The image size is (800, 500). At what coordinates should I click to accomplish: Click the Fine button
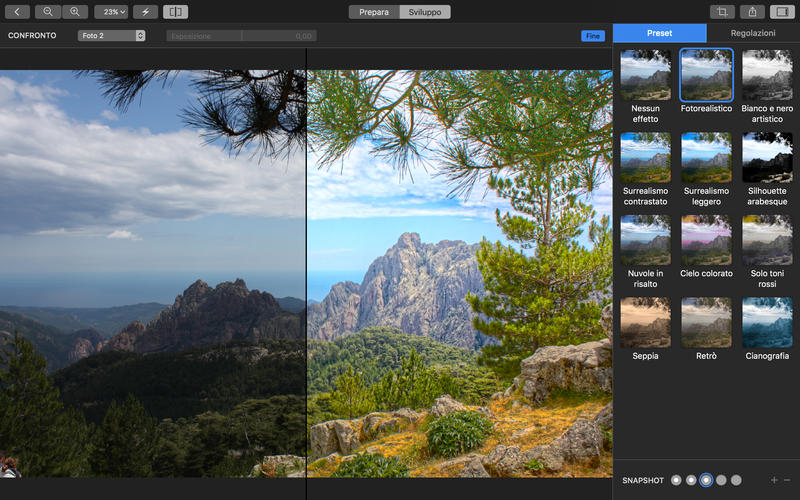(x=593, y=36)
